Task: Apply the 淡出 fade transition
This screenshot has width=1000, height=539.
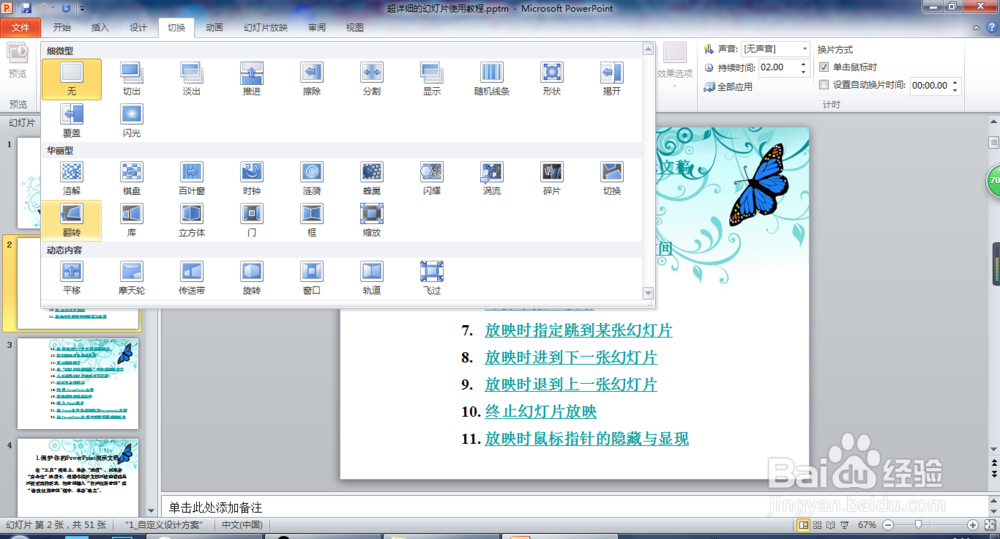Action: pos(191,79)
